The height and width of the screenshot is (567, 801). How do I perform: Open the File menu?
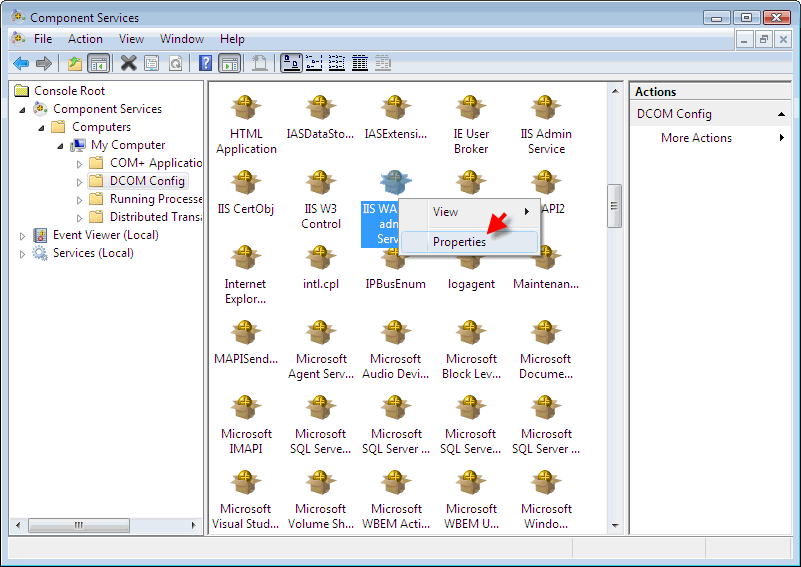click(x=43, y=39)
